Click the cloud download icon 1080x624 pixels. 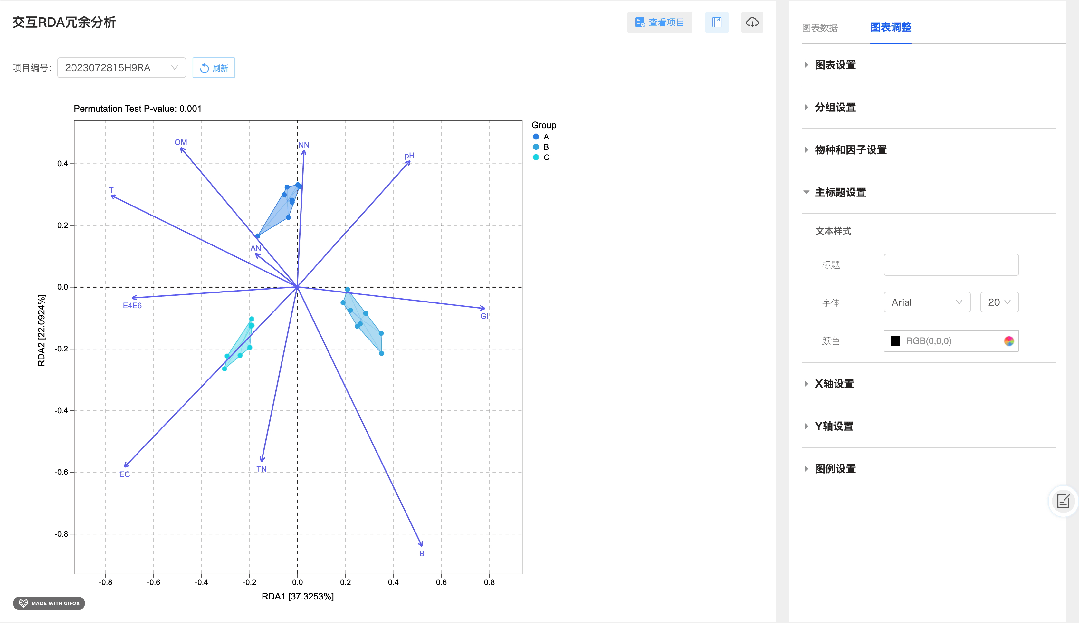click(752, 23)
